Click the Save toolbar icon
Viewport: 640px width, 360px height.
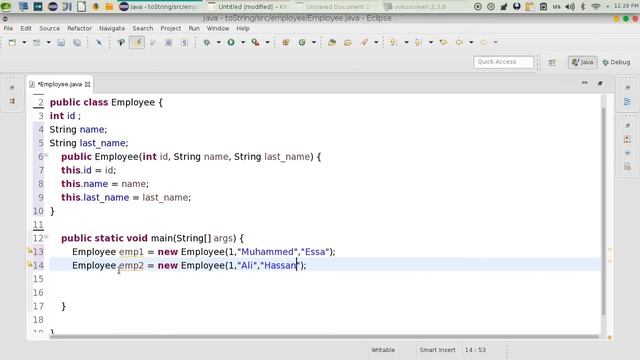[61, 42]
